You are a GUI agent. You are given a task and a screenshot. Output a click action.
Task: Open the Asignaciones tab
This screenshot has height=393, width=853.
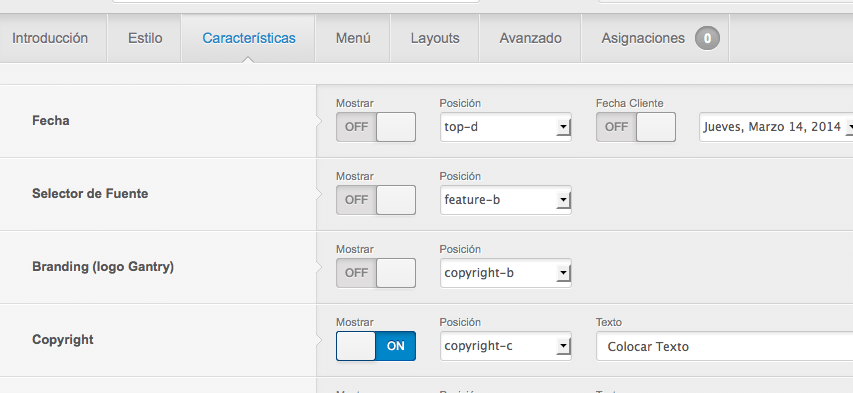656,38
